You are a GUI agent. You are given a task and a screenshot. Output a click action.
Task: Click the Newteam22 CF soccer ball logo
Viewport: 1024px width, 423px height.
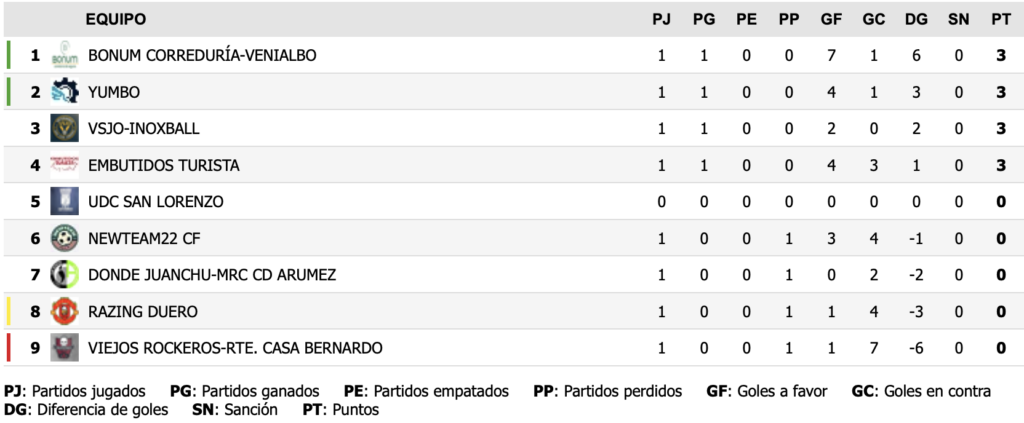[64, 238]
